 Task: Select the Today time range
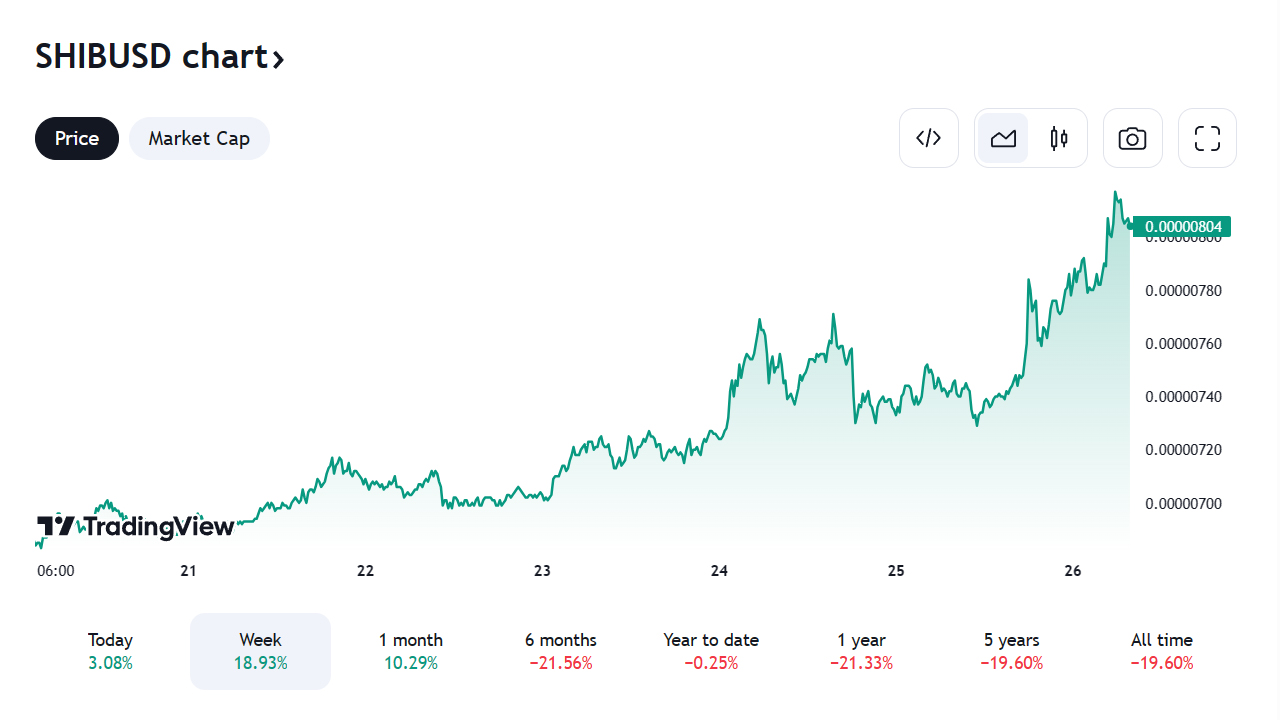[110, 651]
